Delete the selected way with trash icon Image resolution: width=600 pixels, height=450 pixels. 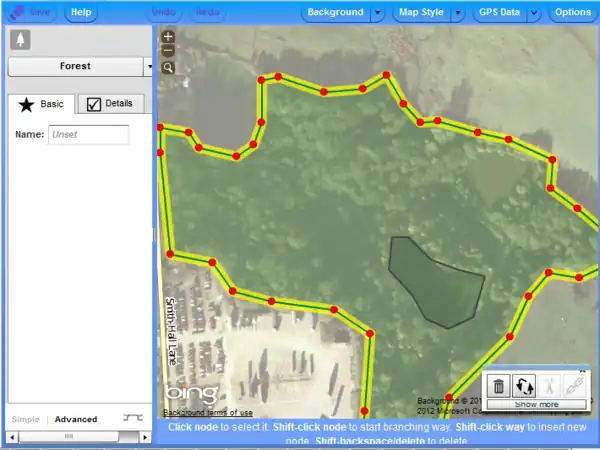pyautogui.click(x=498, y=385)
